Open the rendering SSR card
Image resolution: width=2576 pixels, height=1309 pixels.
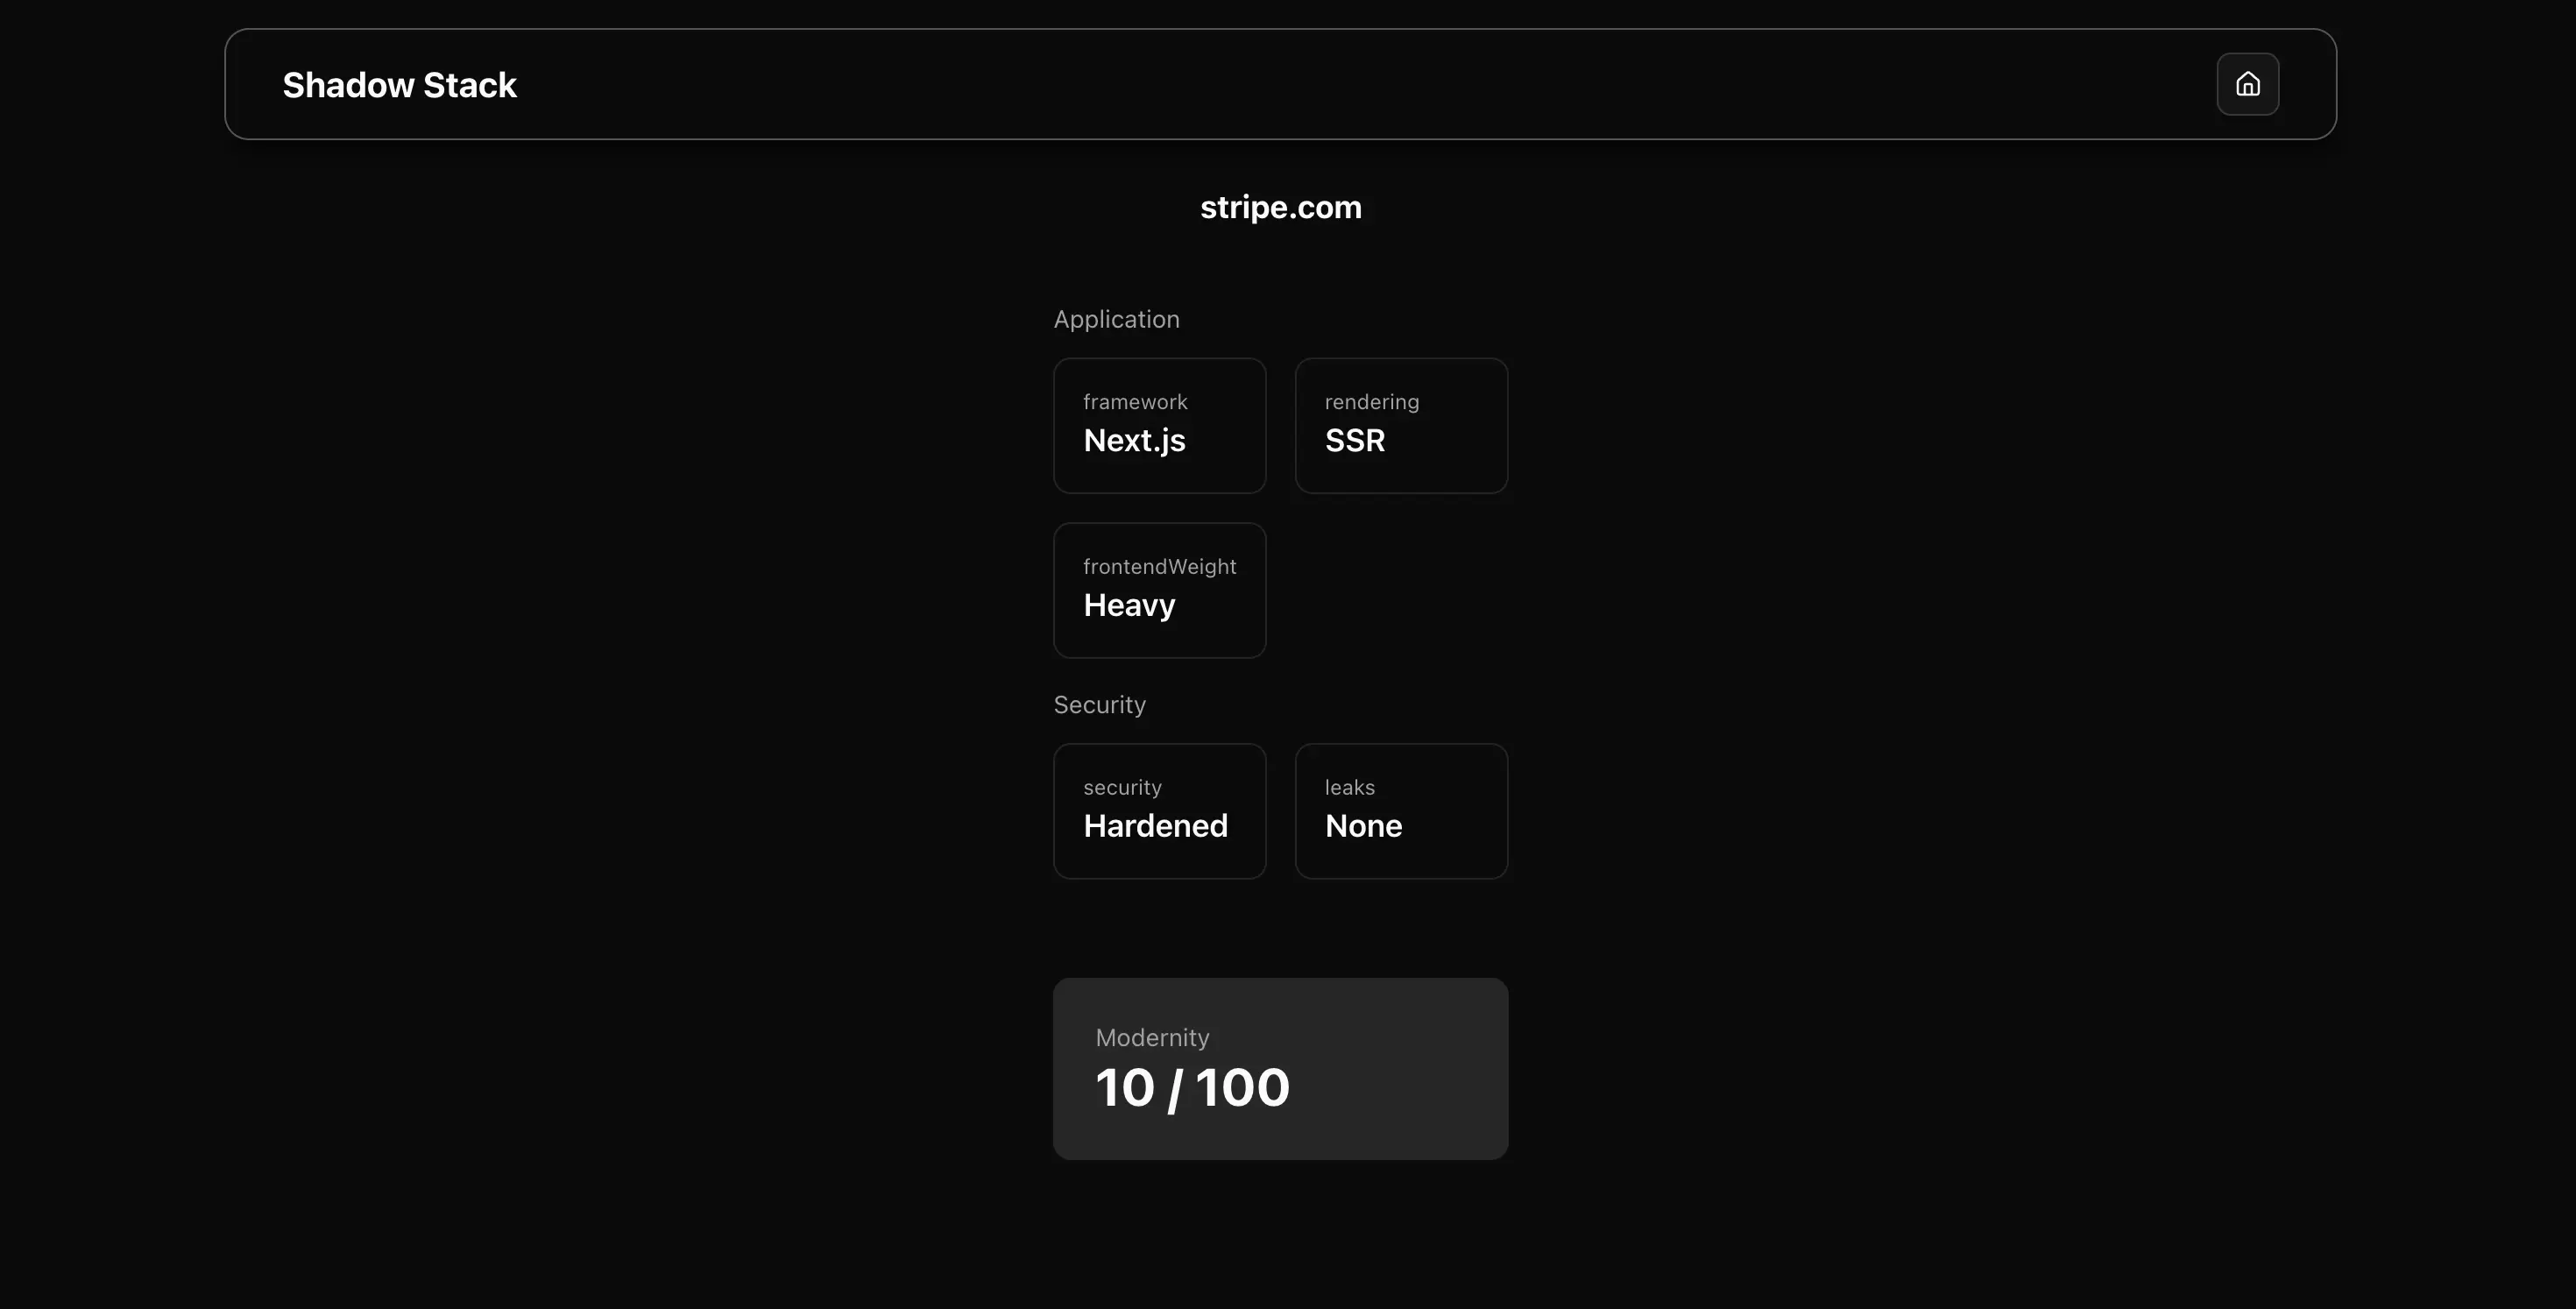pos(1401,425)
